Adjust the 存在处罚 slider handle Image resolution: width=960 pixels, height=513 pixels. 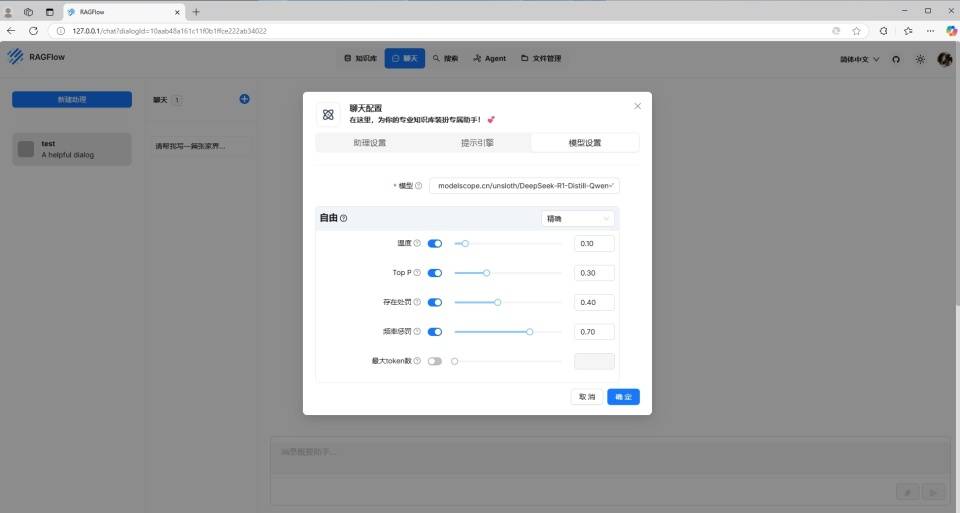click(498, 302)
